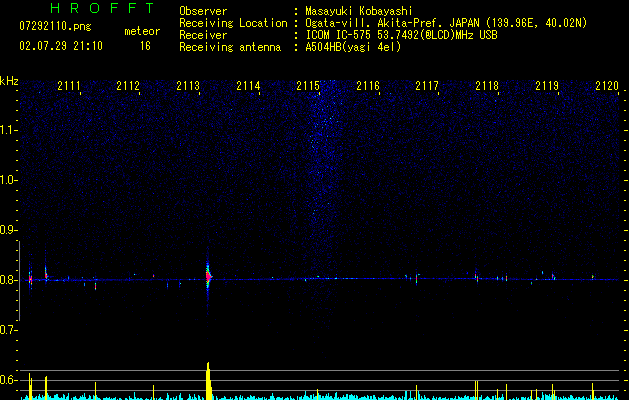Click the 2116 time axis marker
This screenshot has height=400, width=629.
(x=368, y=86)
